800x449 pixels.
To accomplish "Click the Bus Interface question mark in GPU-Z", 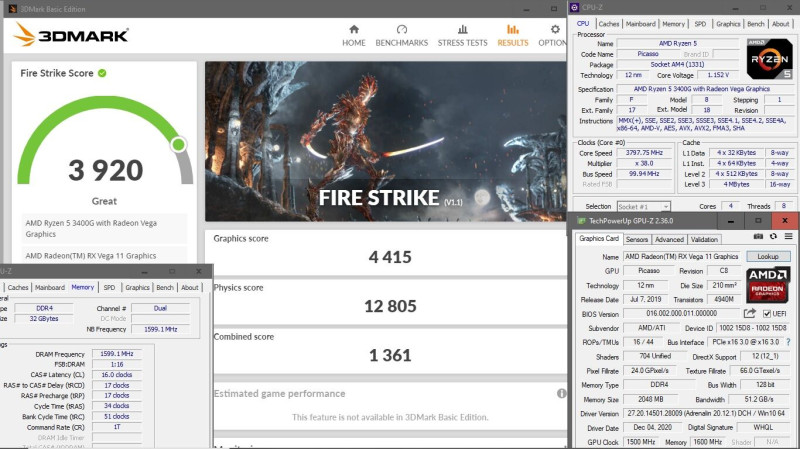I will click(x=788, y=342).
